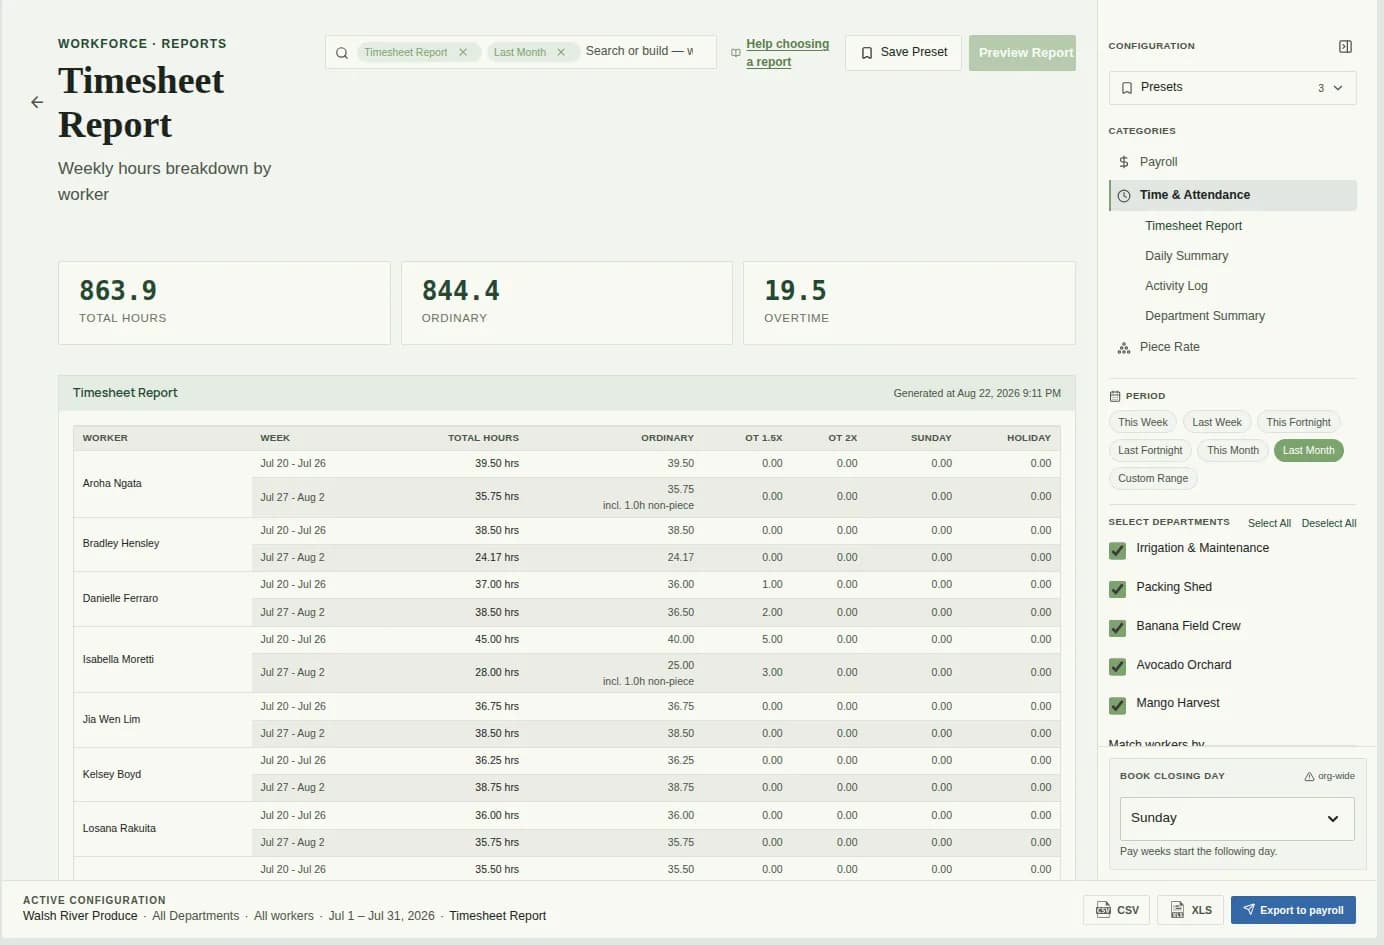Select the This Fortnight period
1384x945 pixels.
(1298, 423)
